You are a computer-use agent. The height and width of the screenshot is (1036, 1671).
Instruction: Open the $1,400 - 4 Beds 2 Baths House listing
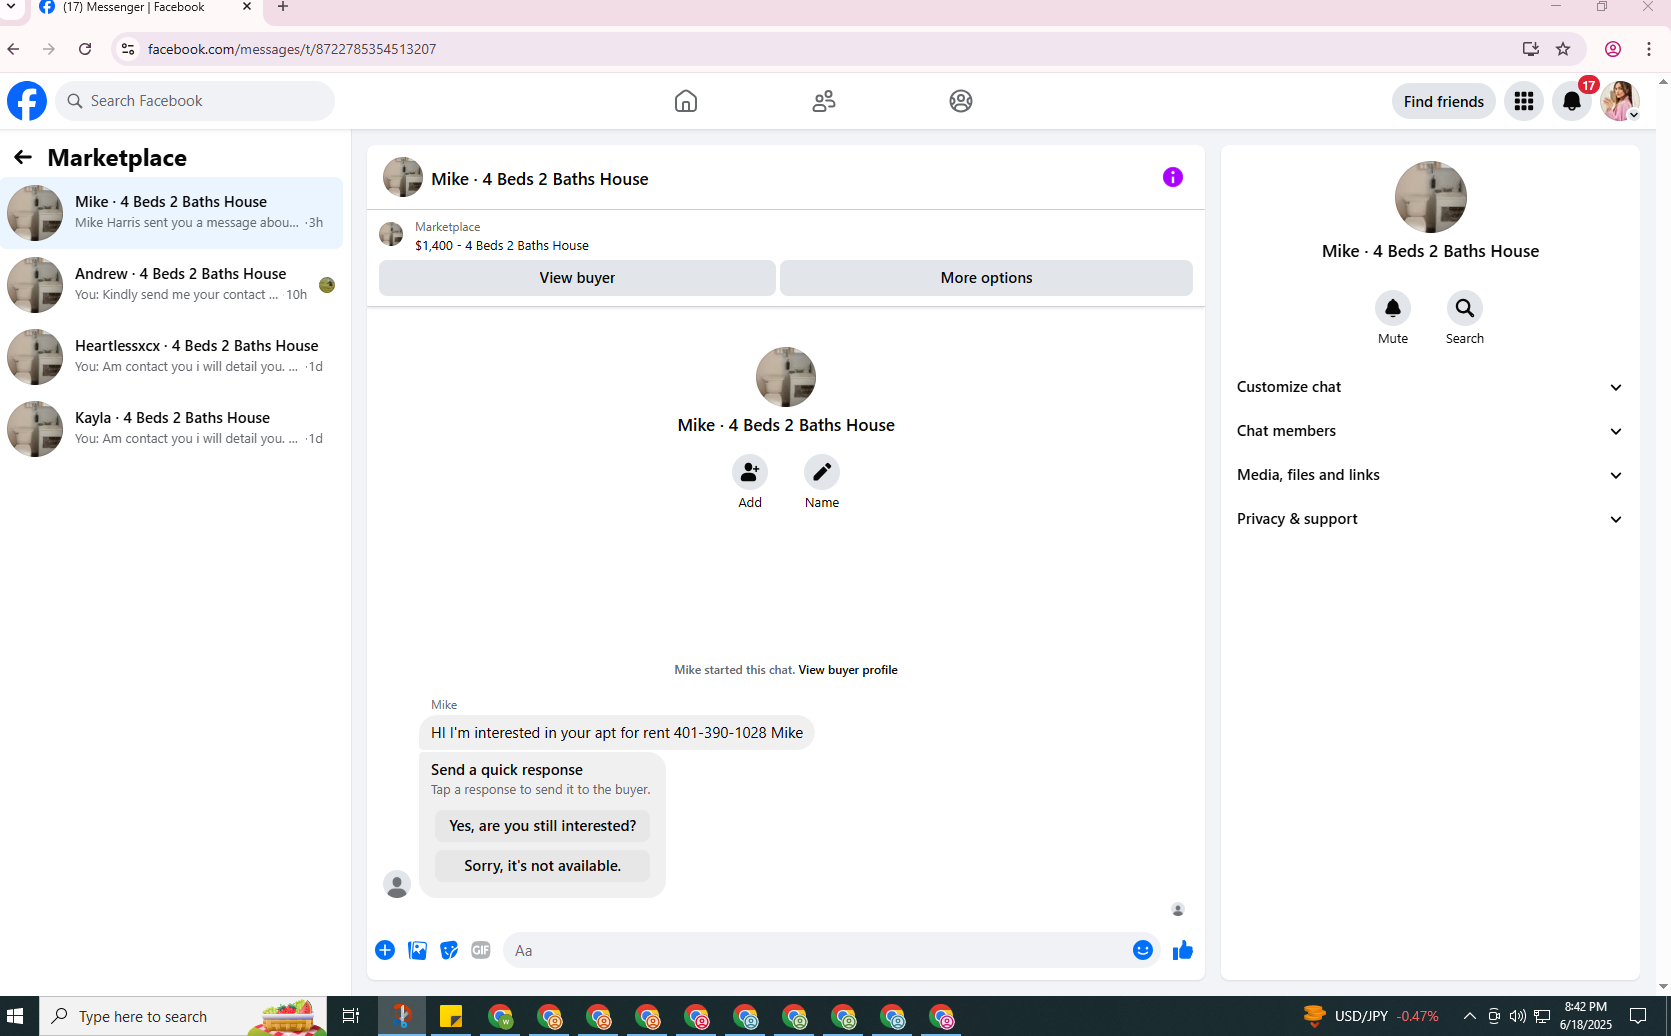502,246
